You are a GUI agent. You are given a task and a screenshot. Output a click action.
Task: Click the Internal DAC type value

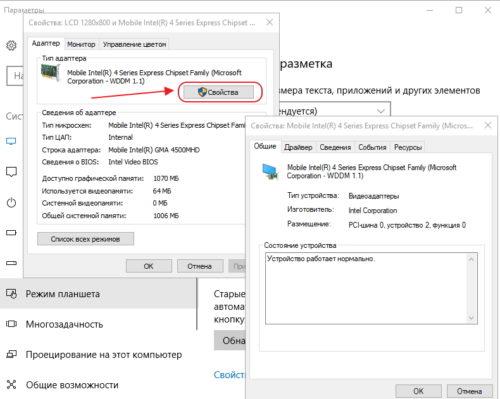coord(120,137)
